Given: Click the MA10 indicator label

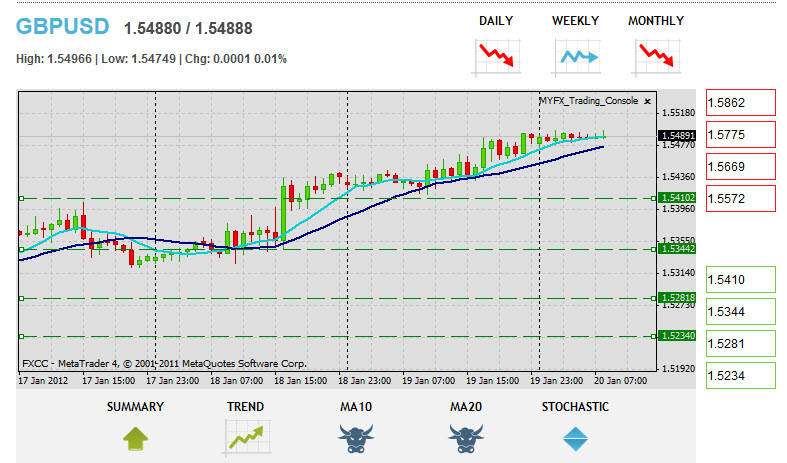Looking at the screenshot, I should click(356, 407).
